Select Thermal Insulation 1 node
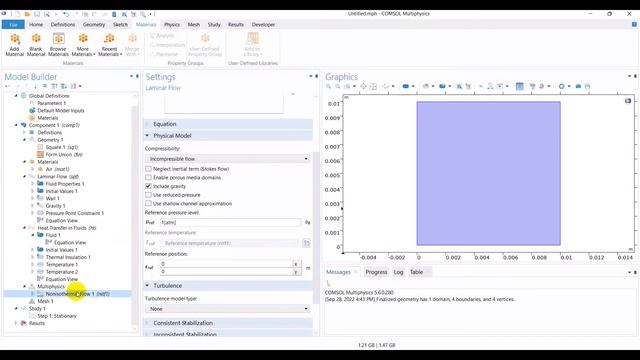Viewport: 640px width, 360px height. click(x=68, y=257)
